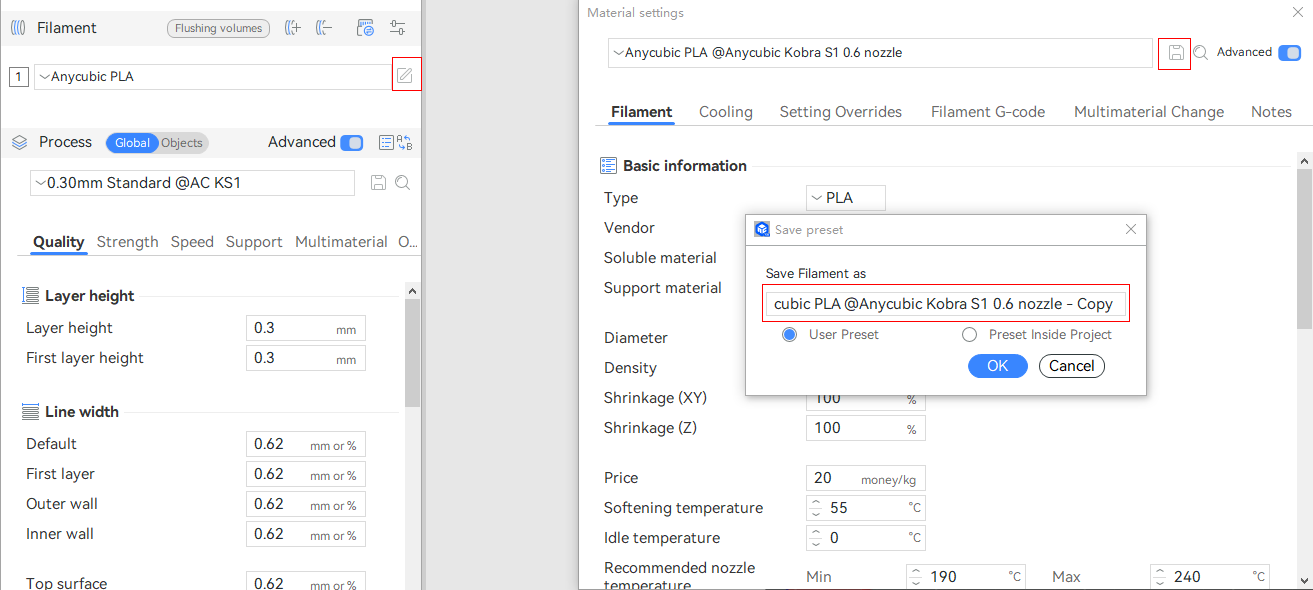The height and width of the screenshot is (590, 1313).
Task: Click the Outer wall line width field
Action: [306, 504]
